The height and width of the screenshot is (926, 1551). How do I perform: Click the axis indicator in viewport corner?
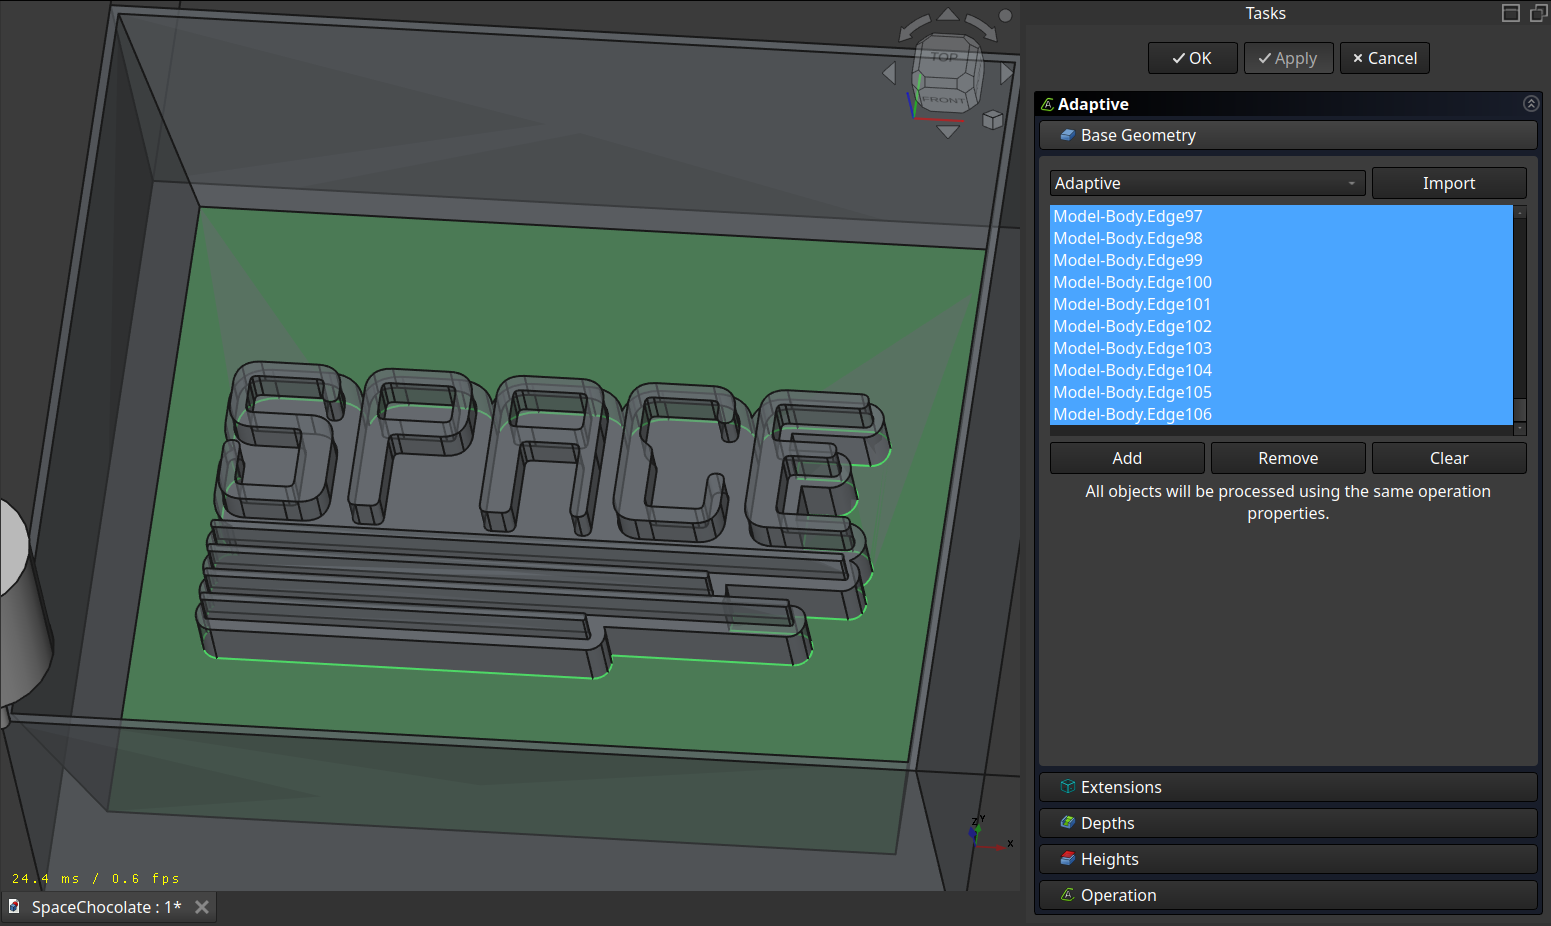pyautogui.click(x=990, y=832)
